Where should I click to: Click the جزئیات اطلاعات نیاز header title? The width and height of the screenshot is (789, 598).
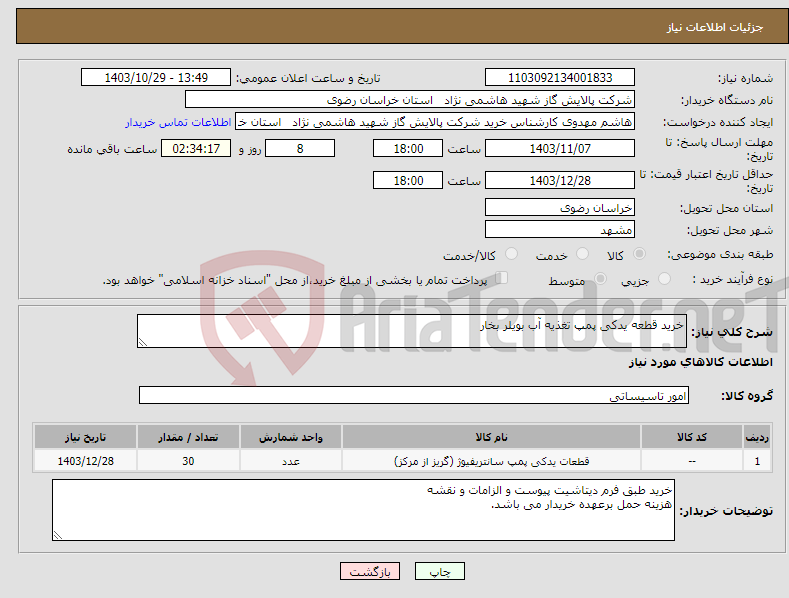(715, 27)
